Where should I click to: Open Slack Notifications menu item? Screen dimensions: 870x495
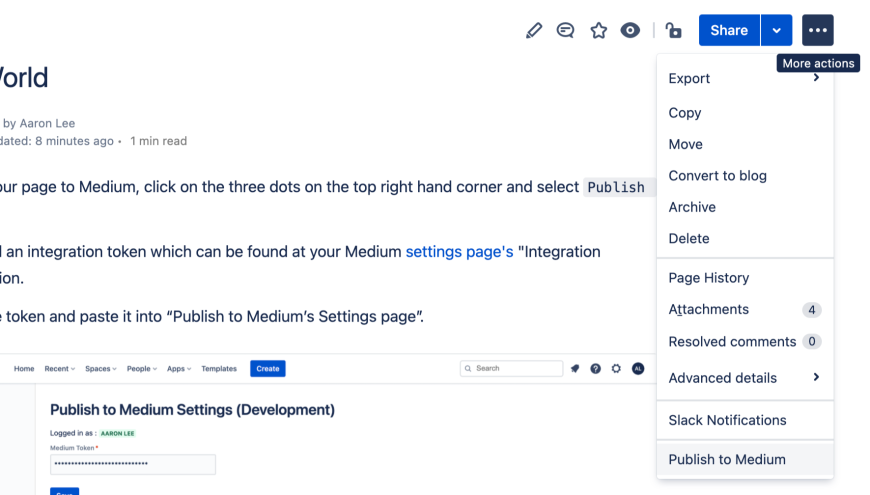point(727,421)
